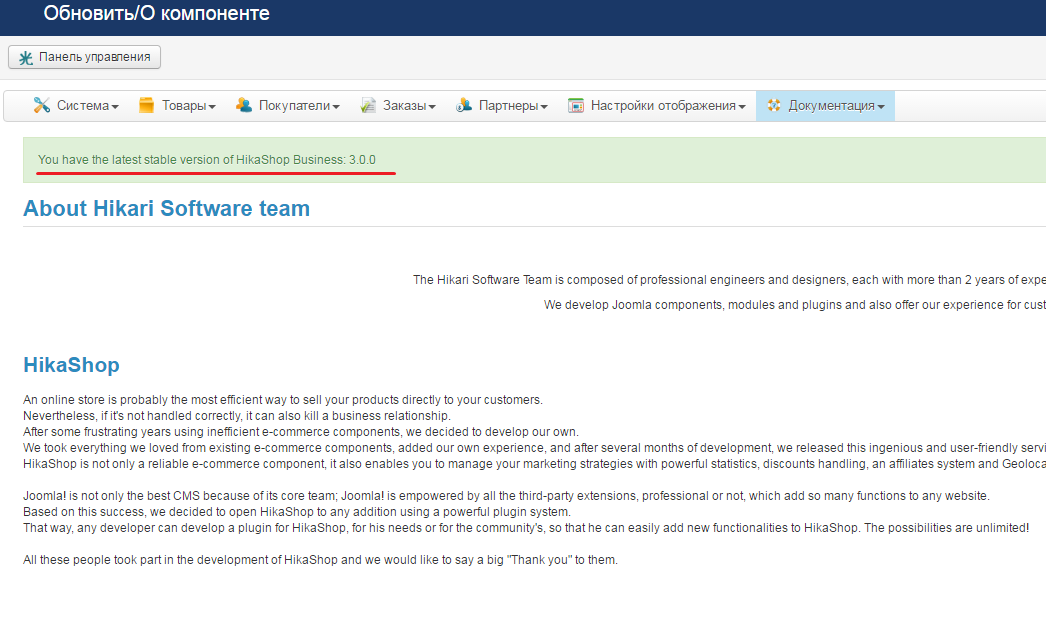The height and width of the screenshot is (636, 1046).
Task: Click the Обновить/О компоненте page title
Action: click(157, 13)
